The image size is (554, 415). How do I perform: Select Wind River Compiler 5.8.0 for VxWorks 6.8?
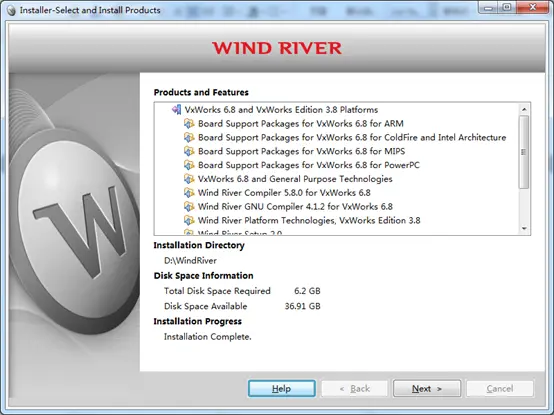(284, 193)
